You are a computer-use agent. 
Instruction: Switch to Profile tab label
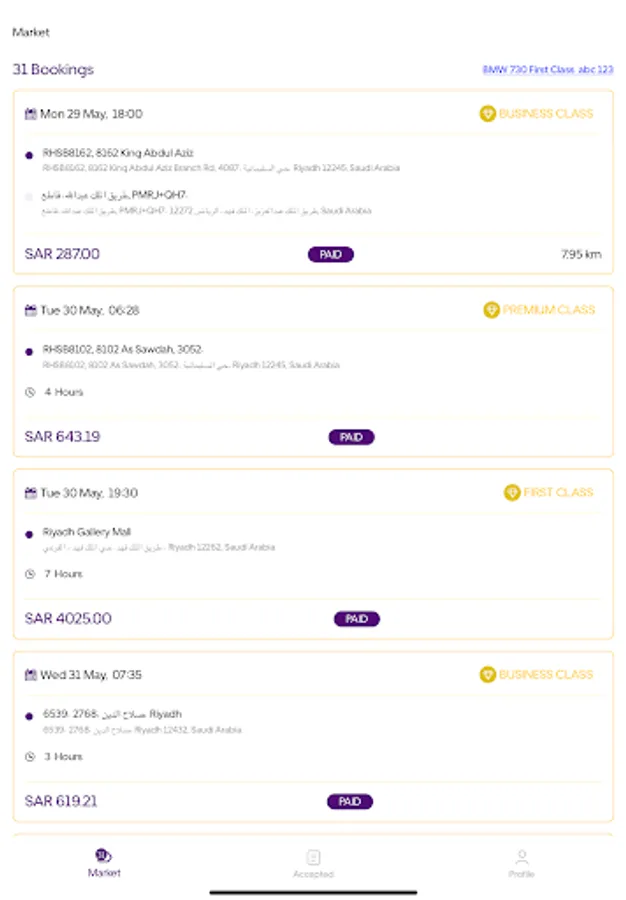tap(521, 874)
